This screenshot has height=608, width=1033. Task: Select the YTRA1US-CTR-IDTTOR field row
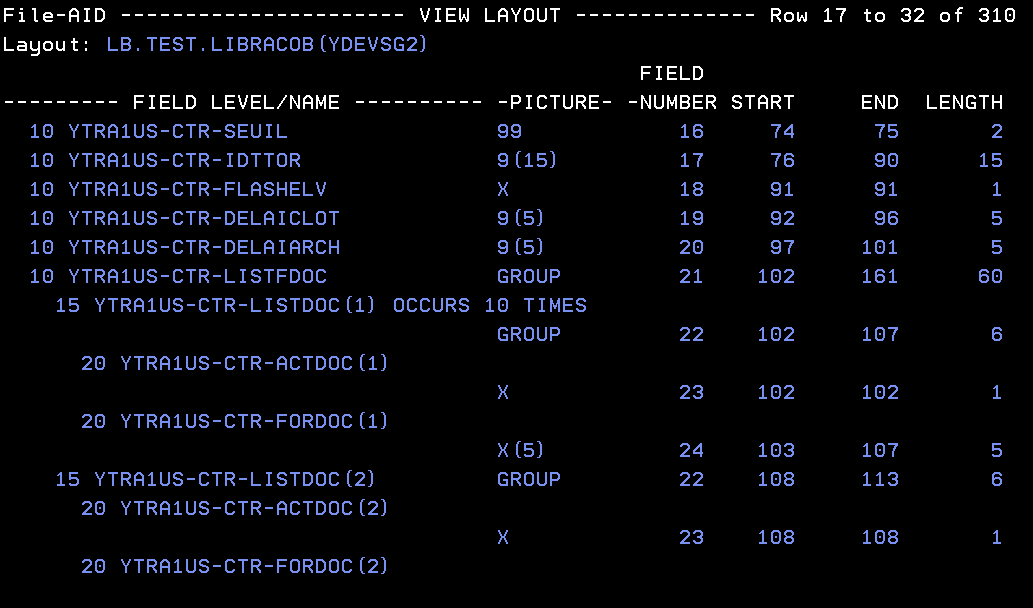184,161
